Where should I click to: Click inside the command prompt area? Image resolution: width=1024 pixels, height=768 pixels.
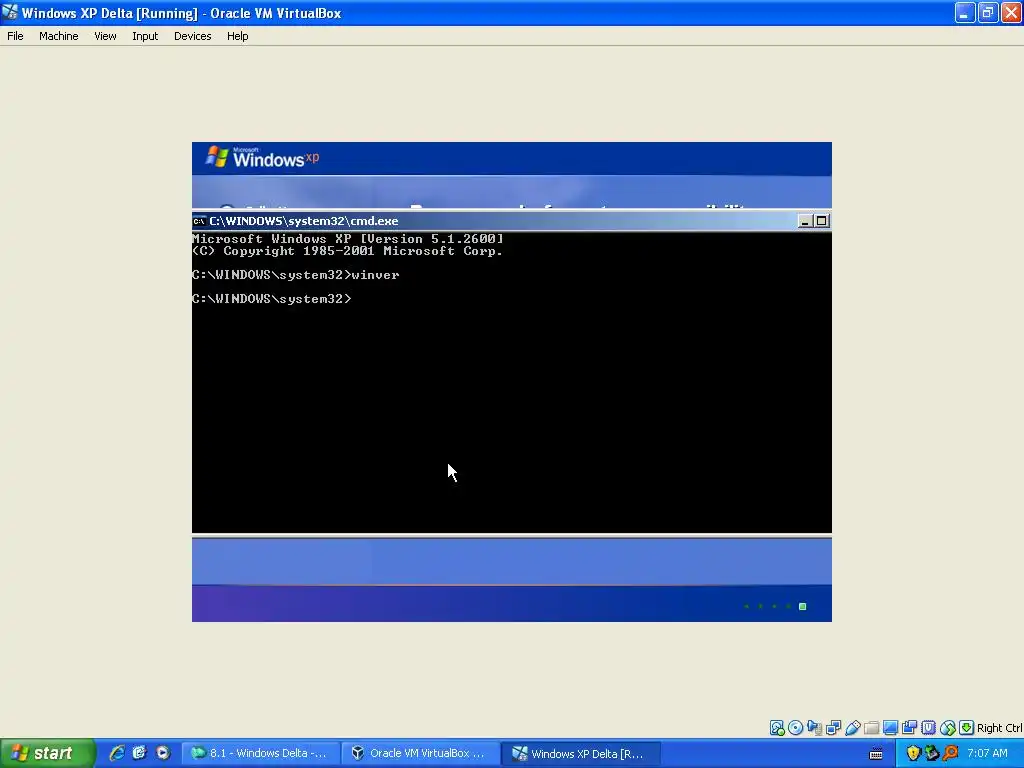(511, 382)
